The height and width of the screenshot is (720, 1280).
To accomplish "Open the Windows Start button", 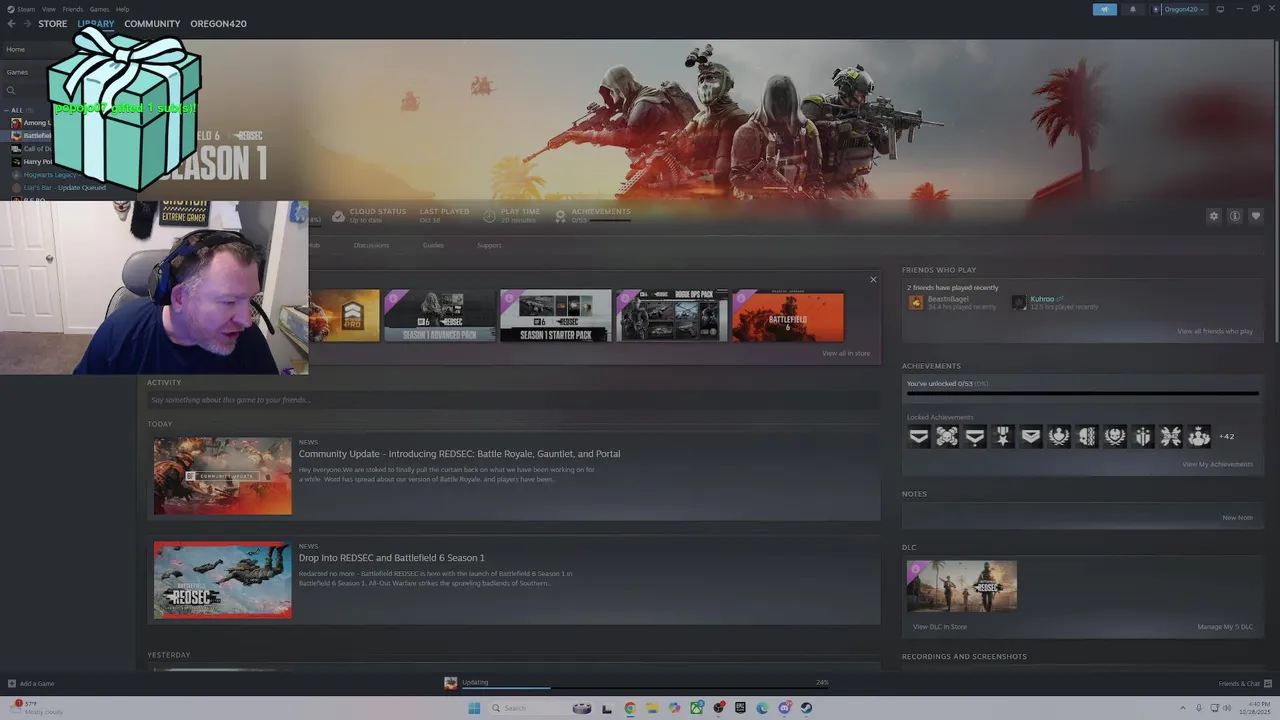I will [x=474, y=708].
